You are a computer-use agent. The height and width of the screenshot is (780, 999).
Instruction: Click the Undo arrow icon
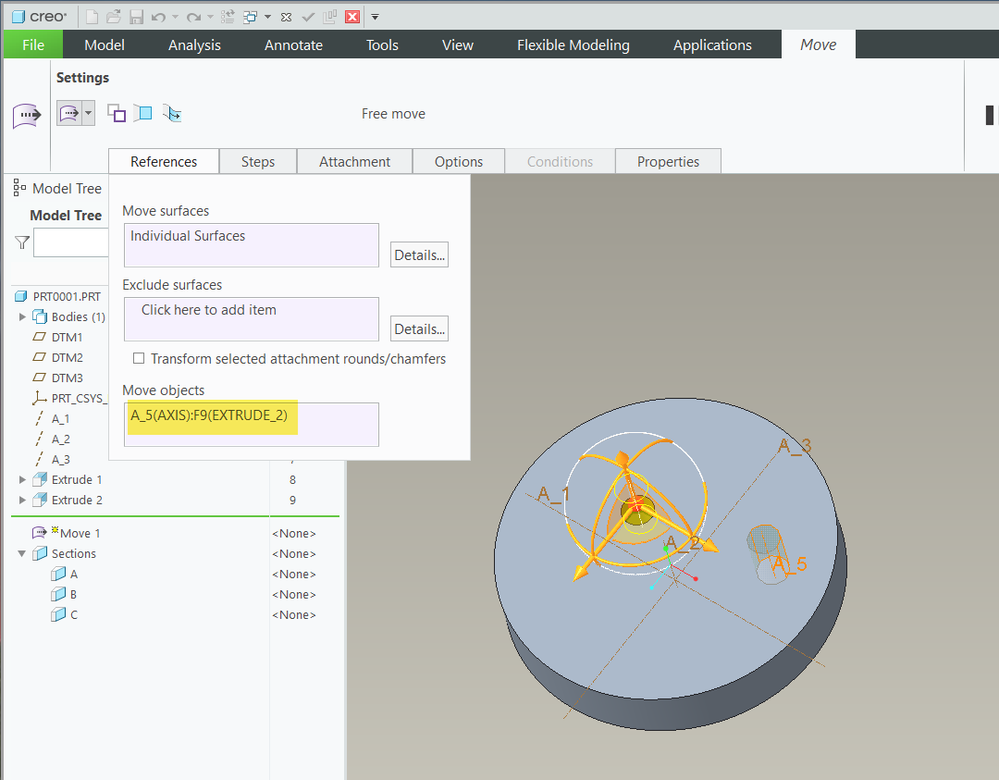159,17
